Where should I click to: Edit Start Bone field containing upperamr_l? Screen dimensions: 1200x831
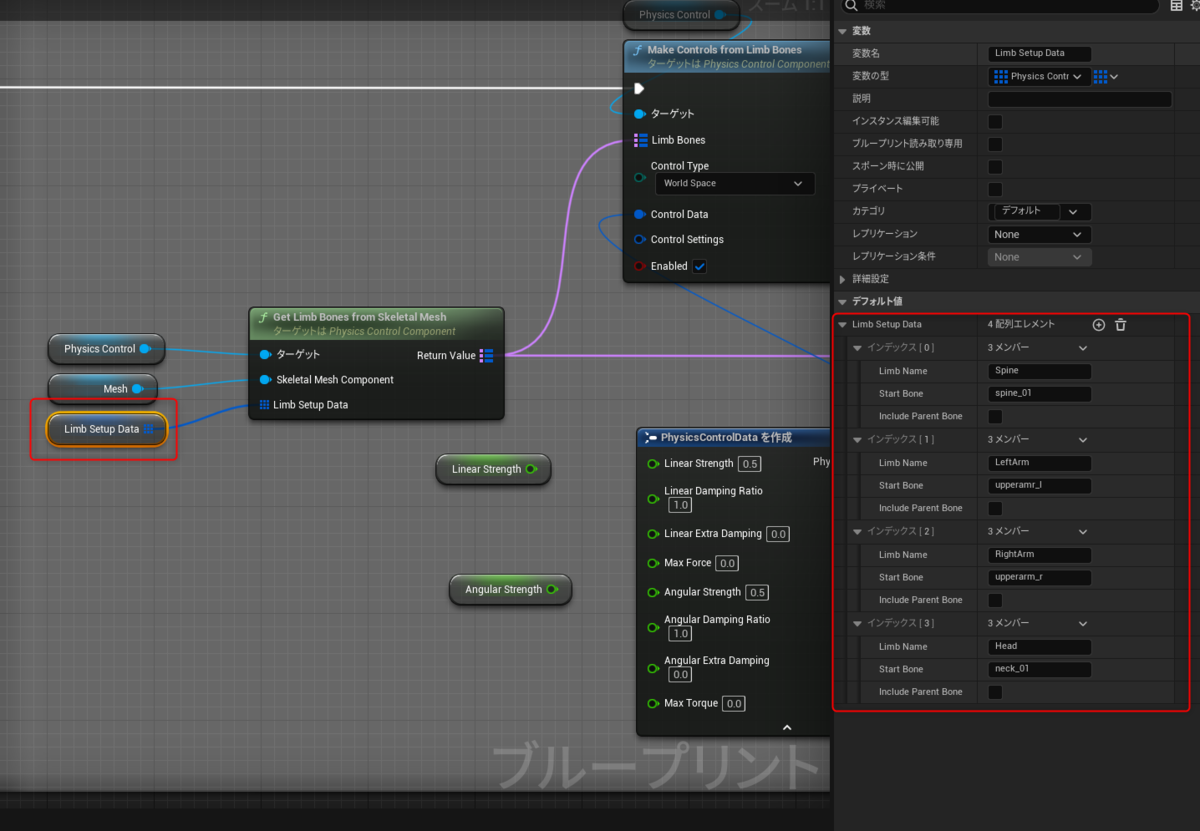click(x=1040, y=486)
